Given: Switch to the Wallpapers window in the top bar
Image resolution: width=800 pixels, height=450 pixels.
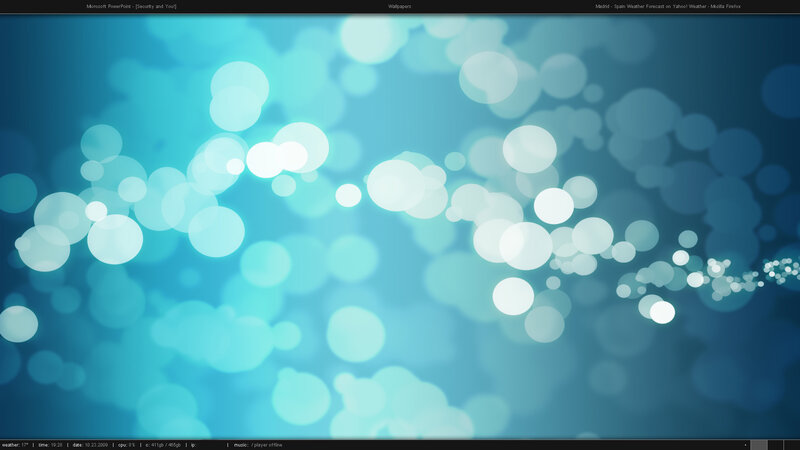Looking at the screenshot, I should 399,7.
